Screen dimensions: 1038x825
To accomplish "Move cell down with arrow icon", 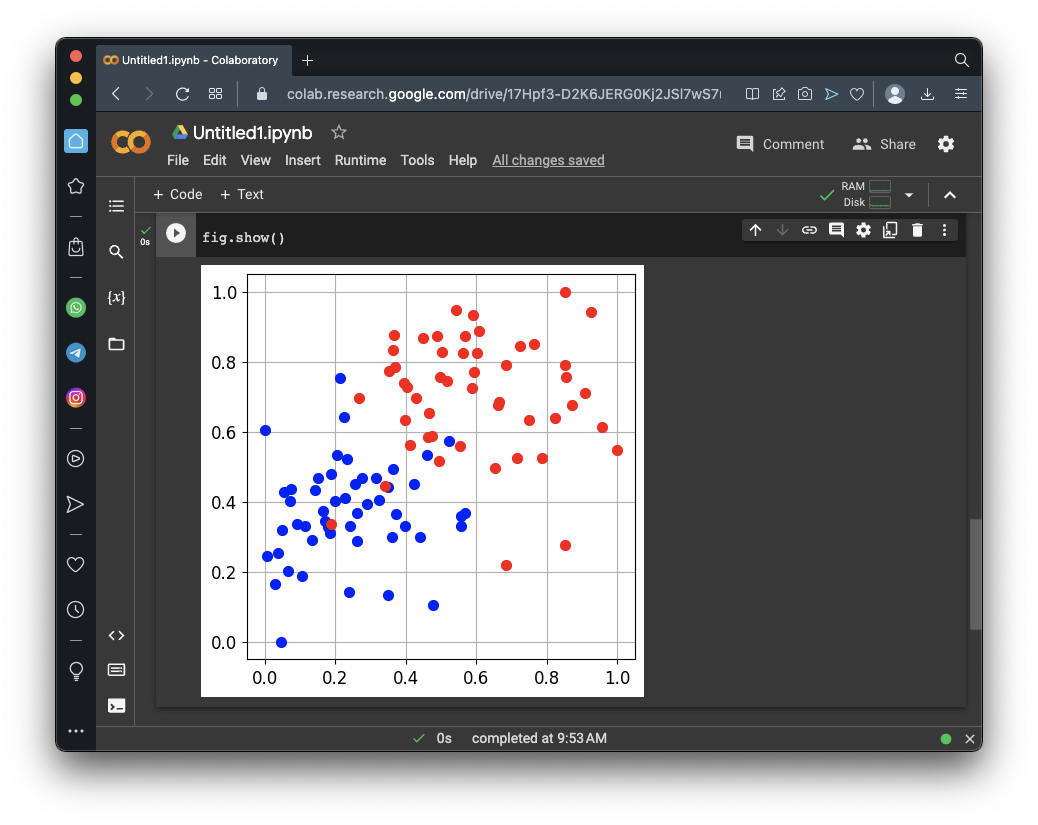I will pyautogui.click(x=782, y=230).
